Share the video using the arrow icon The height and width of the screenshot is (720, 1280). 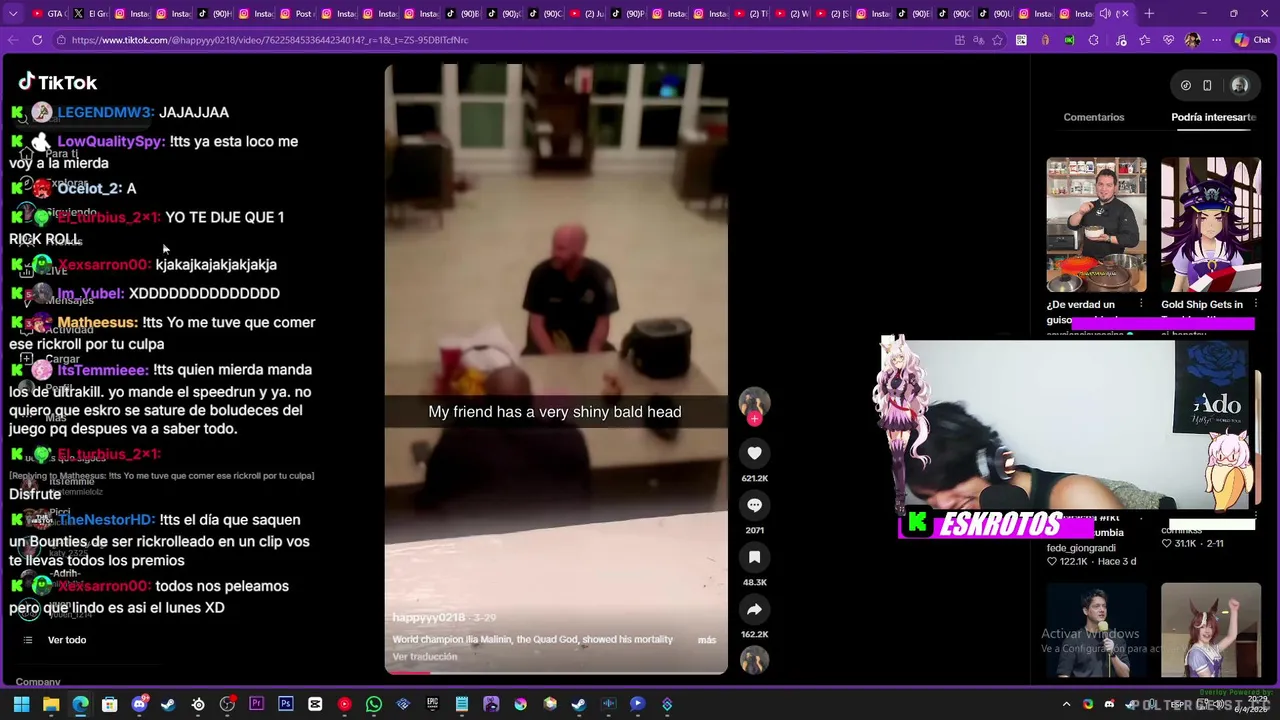(x=754, y=609)
